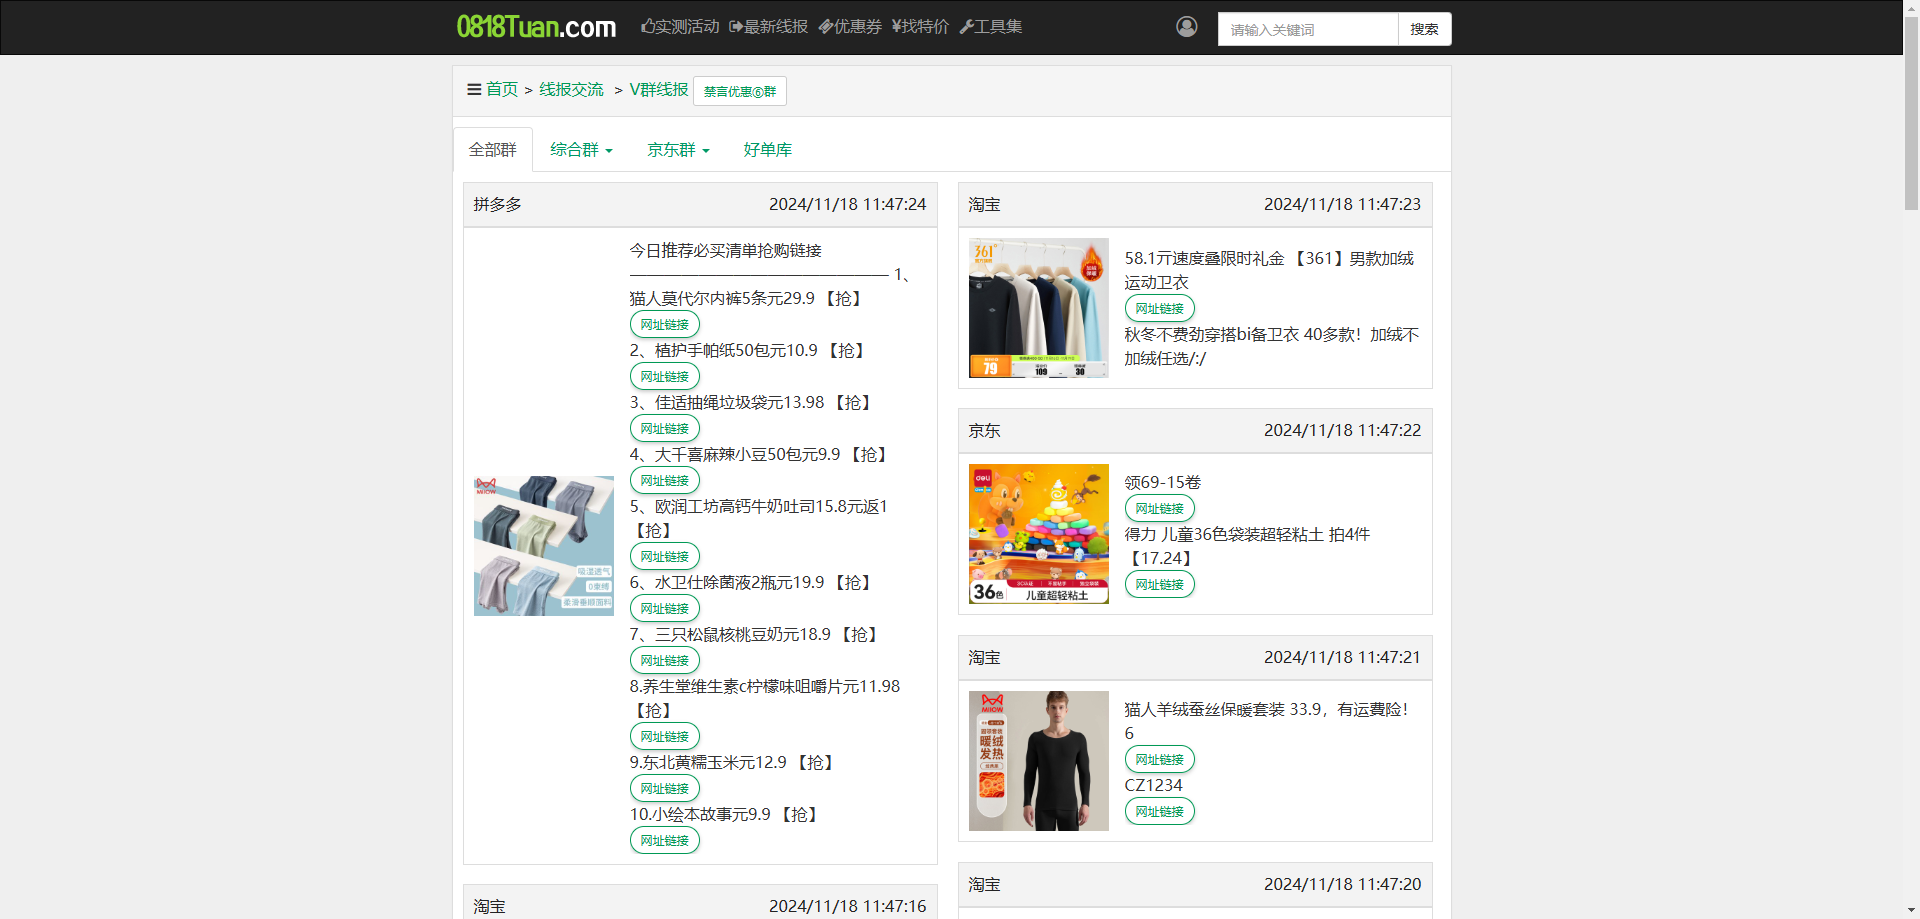
Task: Click the 猫人 underwear product thumbnail
Action: click(543, 546)
